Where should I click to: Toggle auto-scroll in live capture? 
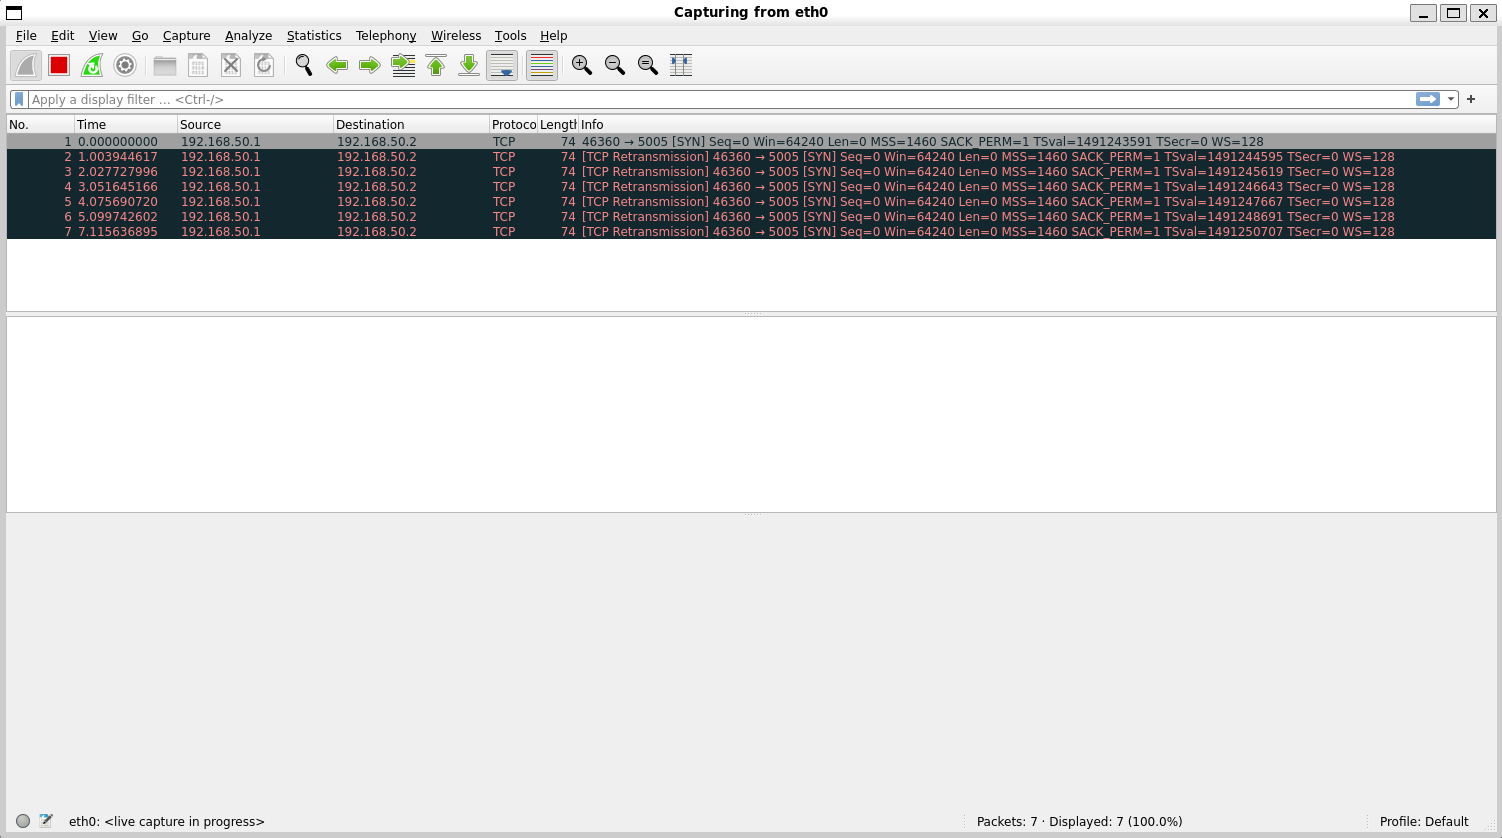click(501, 65)
